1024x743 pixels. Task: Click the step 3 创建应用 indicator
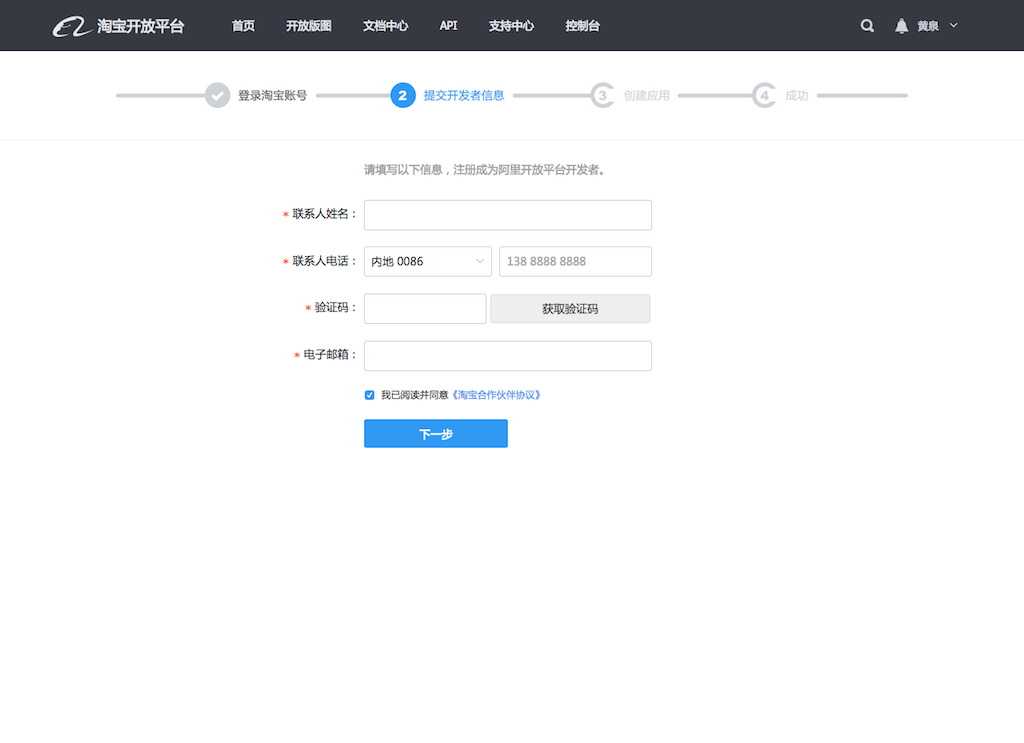(602, 95)
